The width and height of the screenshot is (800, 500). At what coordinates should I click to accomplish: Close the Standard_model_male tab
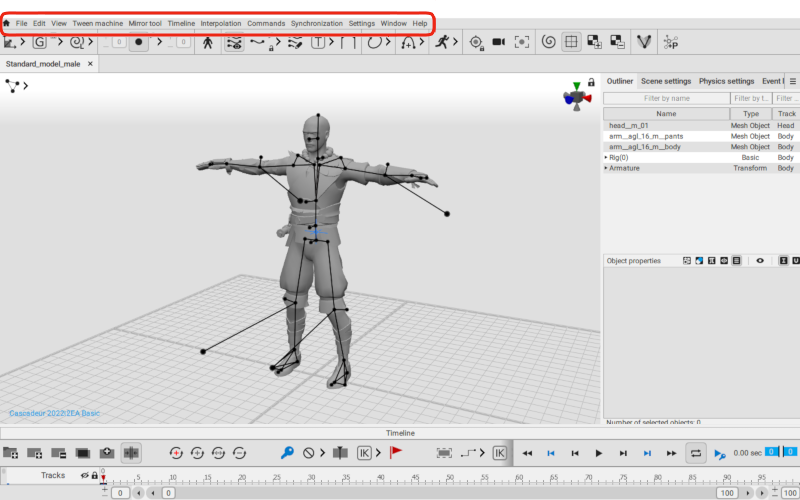pyautogui.click(x=91, y=63)
